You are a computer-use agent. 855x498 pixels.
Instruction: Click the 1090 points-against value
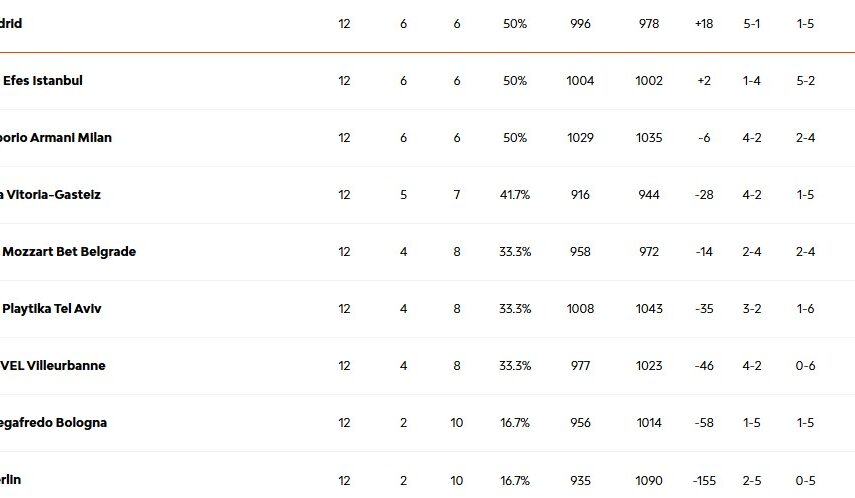coord(649,481)
